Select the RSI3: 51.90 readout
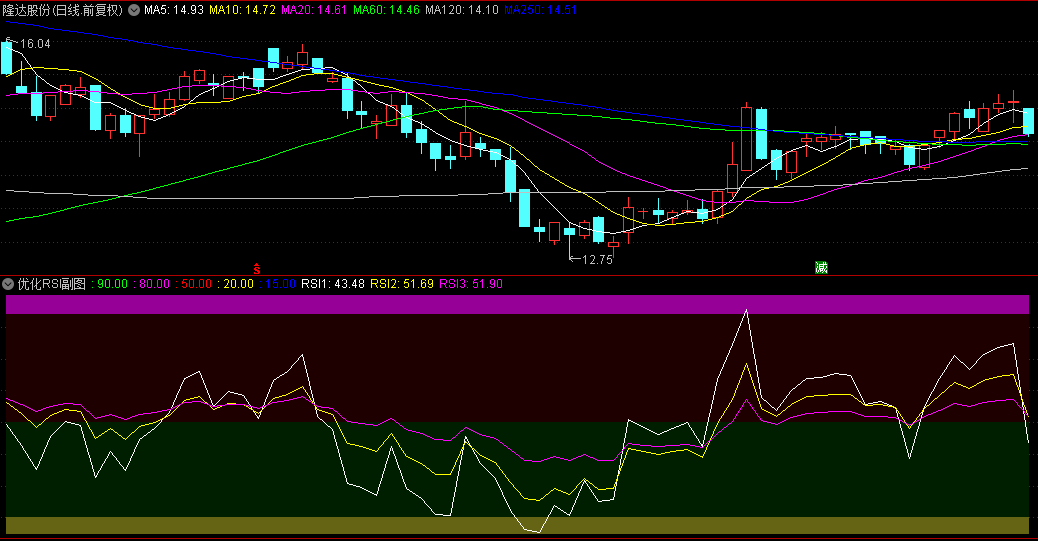Viewport: 1038px width, 541px height. click(471, 284)
